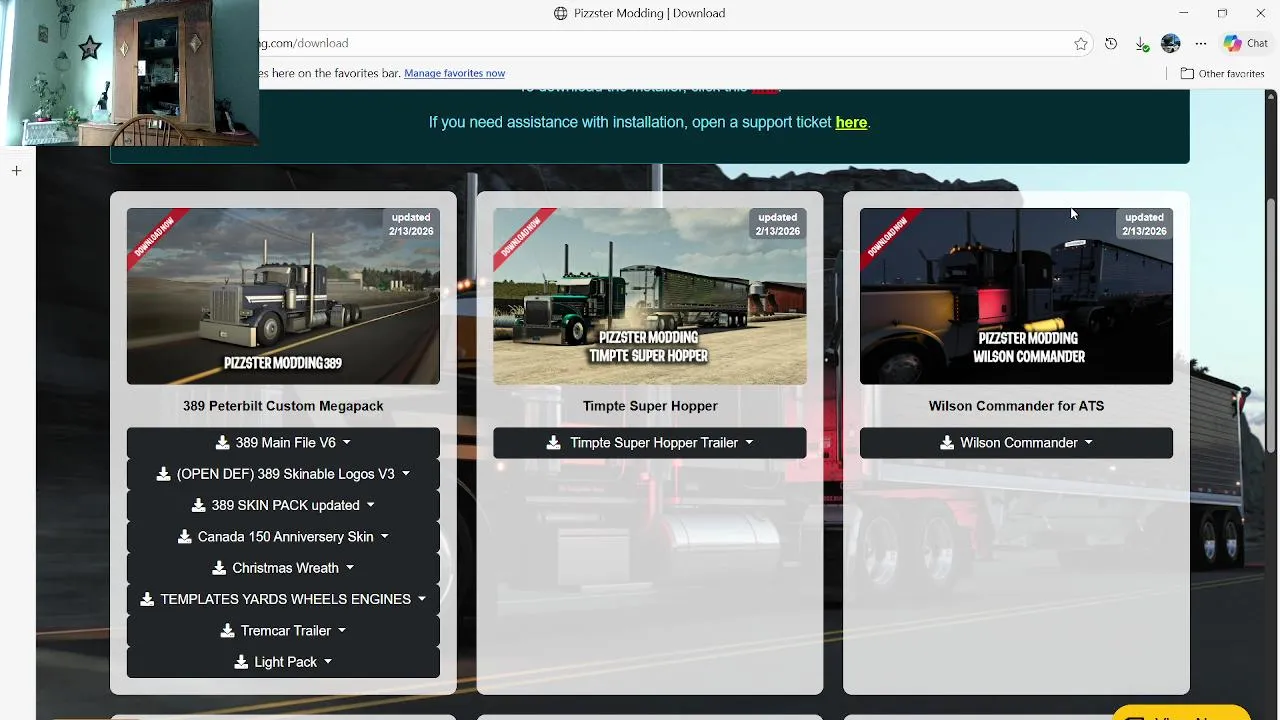1280x720 pixels.
Task: Click the support ticket 'here' link
Action: 851,122
